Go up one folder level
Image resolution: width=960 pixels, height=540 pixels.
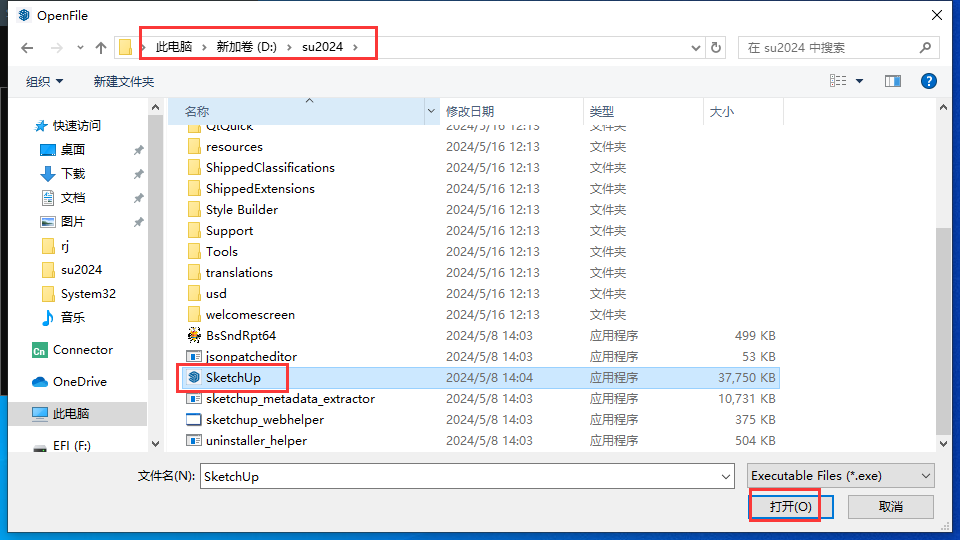click(x=101, y=48)
